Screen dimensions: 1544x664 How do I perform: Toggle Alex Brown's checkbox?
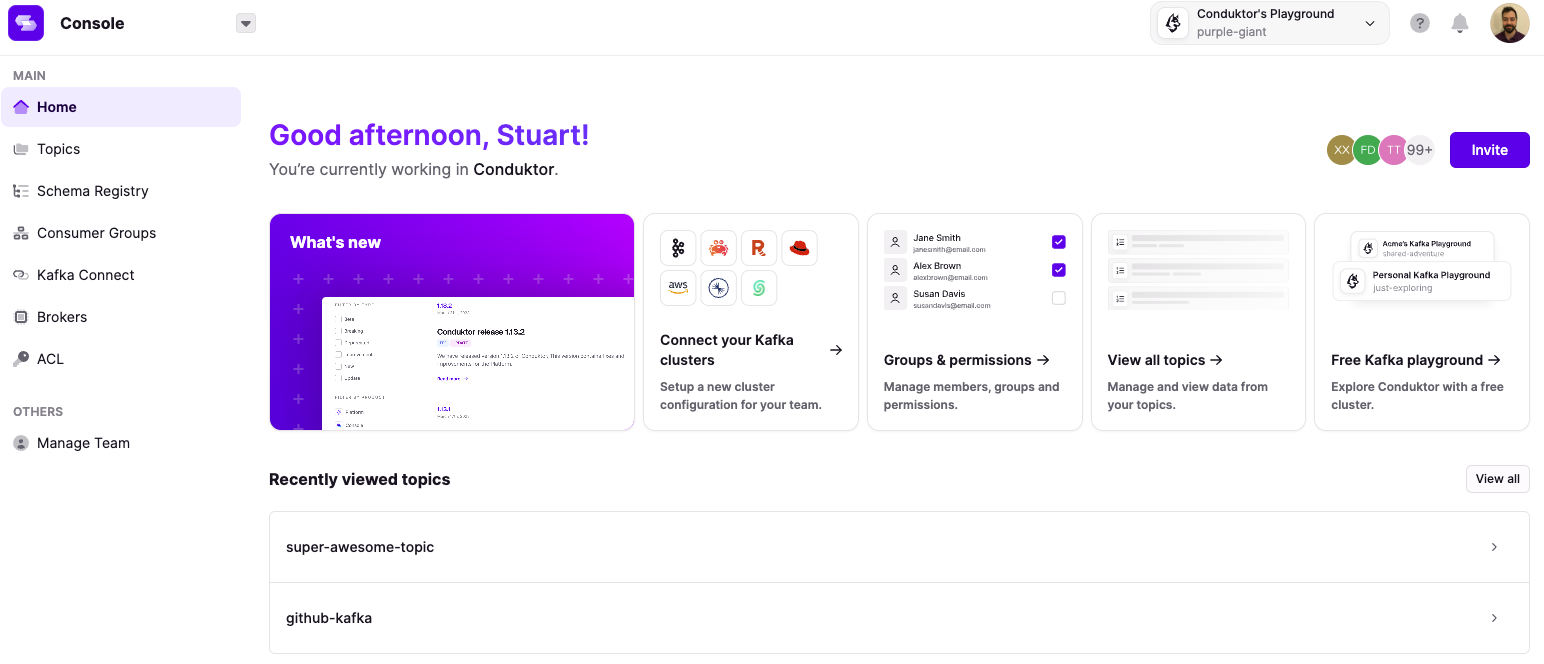pyautogui.click(x=1059, y=270)
